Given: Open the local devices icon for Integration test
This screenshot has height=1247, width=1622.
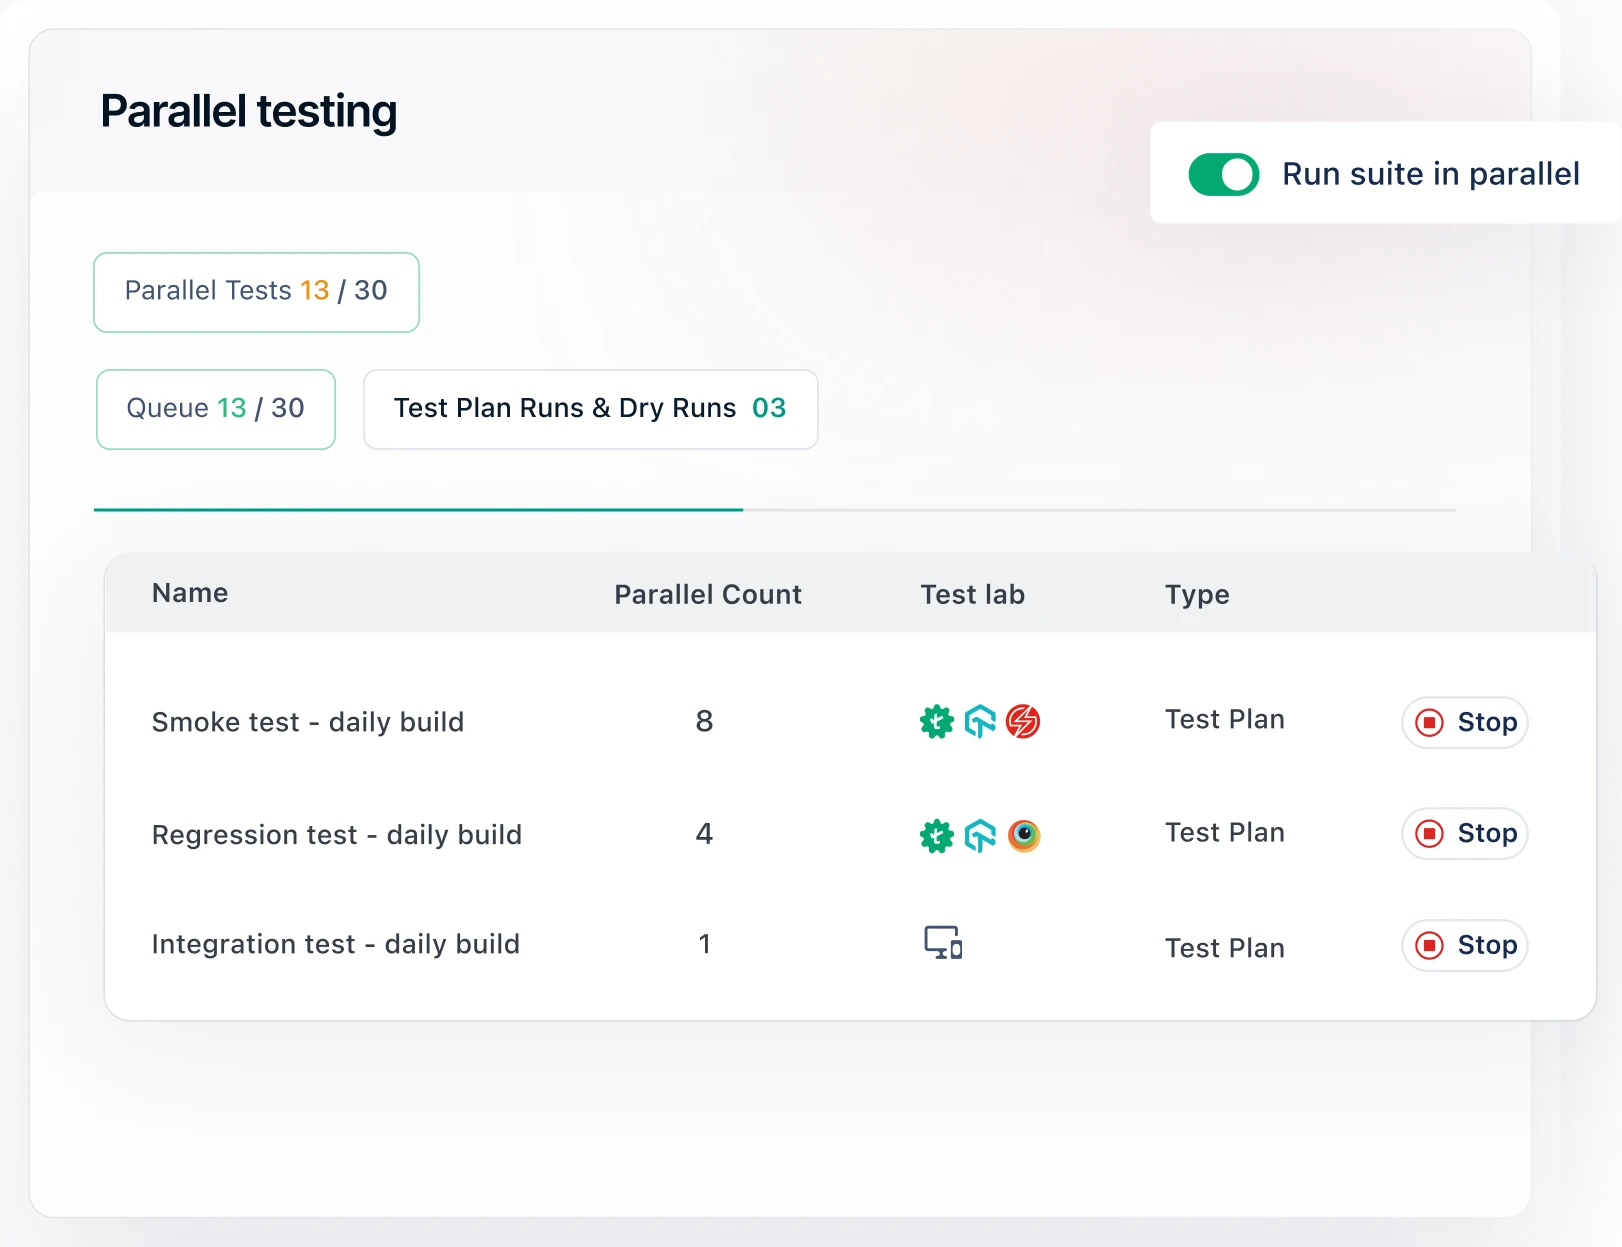Looking at the screenshot, I should point(943,941).
